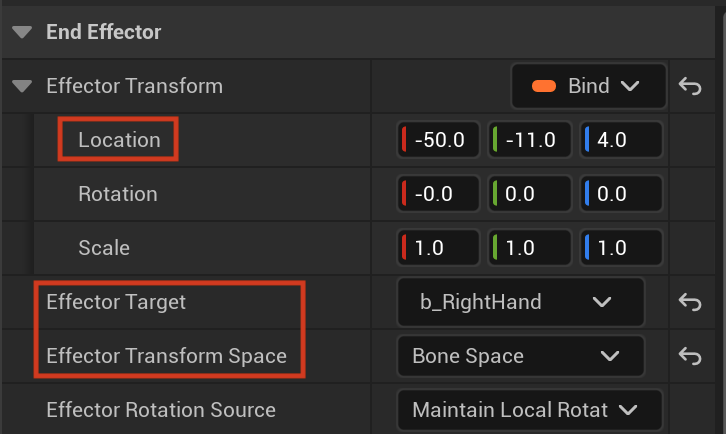Image resolution: width=726 pixels, height=434 pixels.
Task: Edit Scale Z field
Action: pyautogui.click(x=621, y=248)
